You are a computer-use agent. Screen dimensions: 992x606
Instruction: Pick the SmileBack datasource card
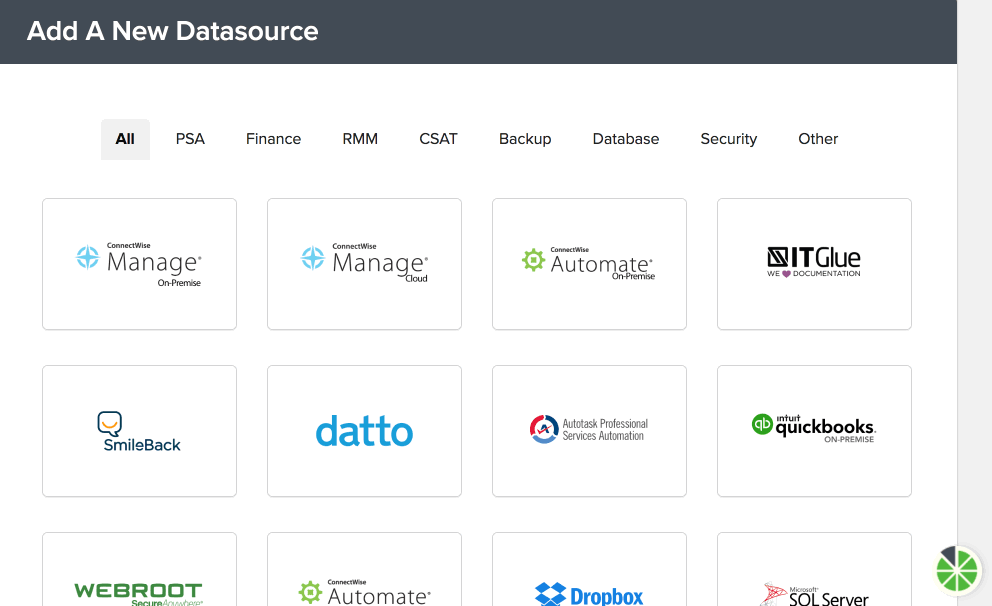[x=139, y=431]
